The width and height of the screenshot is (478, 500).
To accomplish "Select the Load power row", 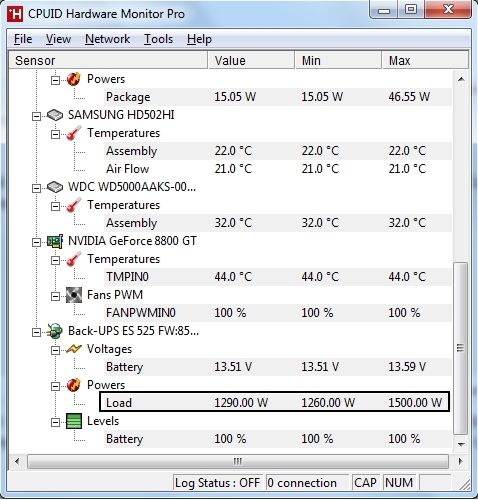I will tap(274, 402).
